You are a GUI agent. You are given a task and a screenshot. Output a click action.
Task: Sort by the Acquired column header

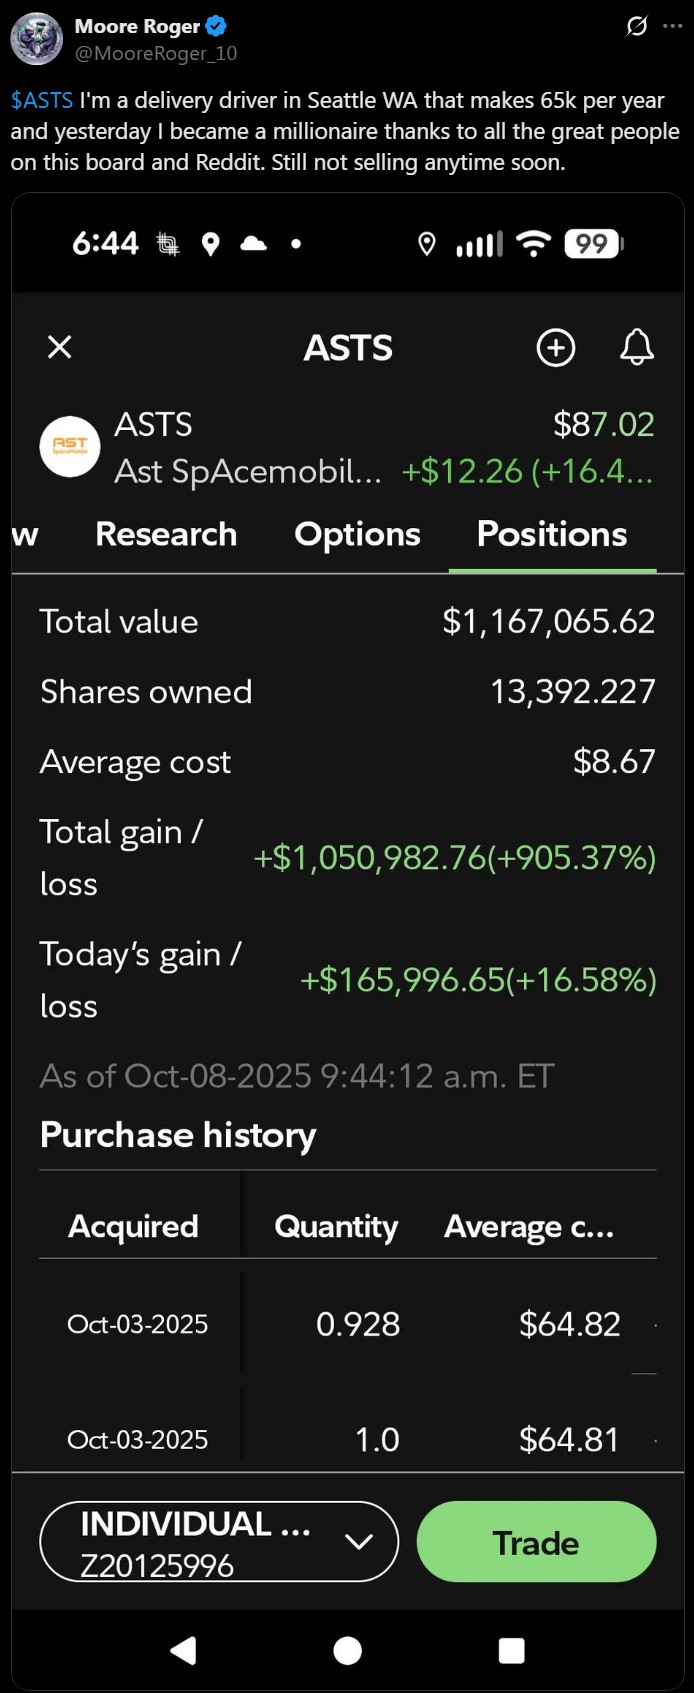[133, 1226]
